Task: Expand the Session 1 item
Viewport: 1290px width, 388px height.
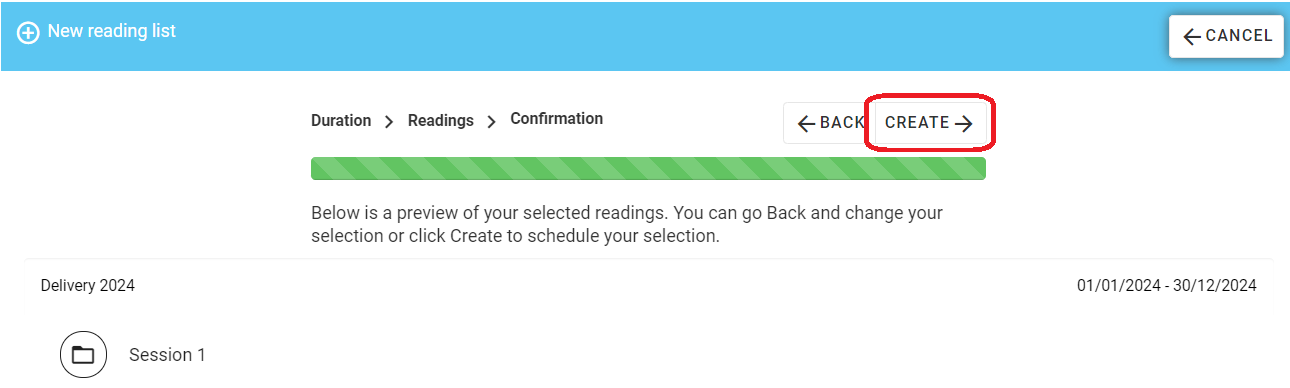Action: tap(167, 355)
